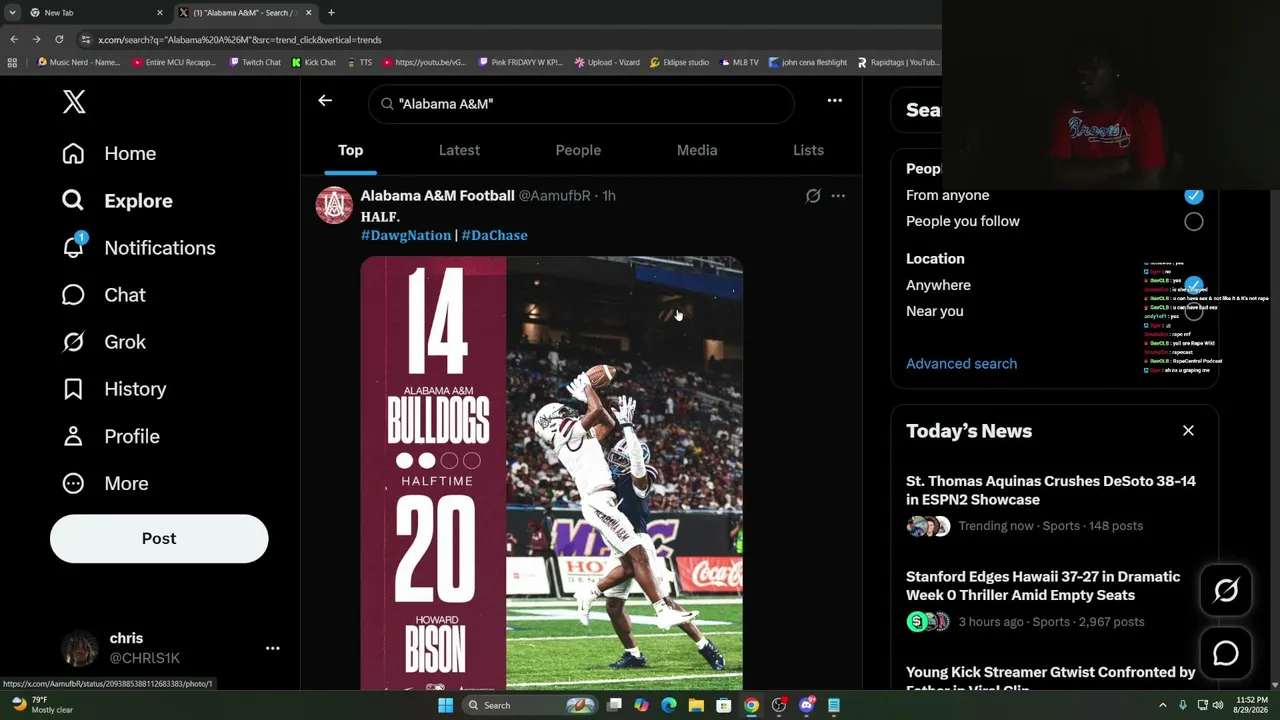
Task: Click the chris account avatar
Action: [80, 648]
